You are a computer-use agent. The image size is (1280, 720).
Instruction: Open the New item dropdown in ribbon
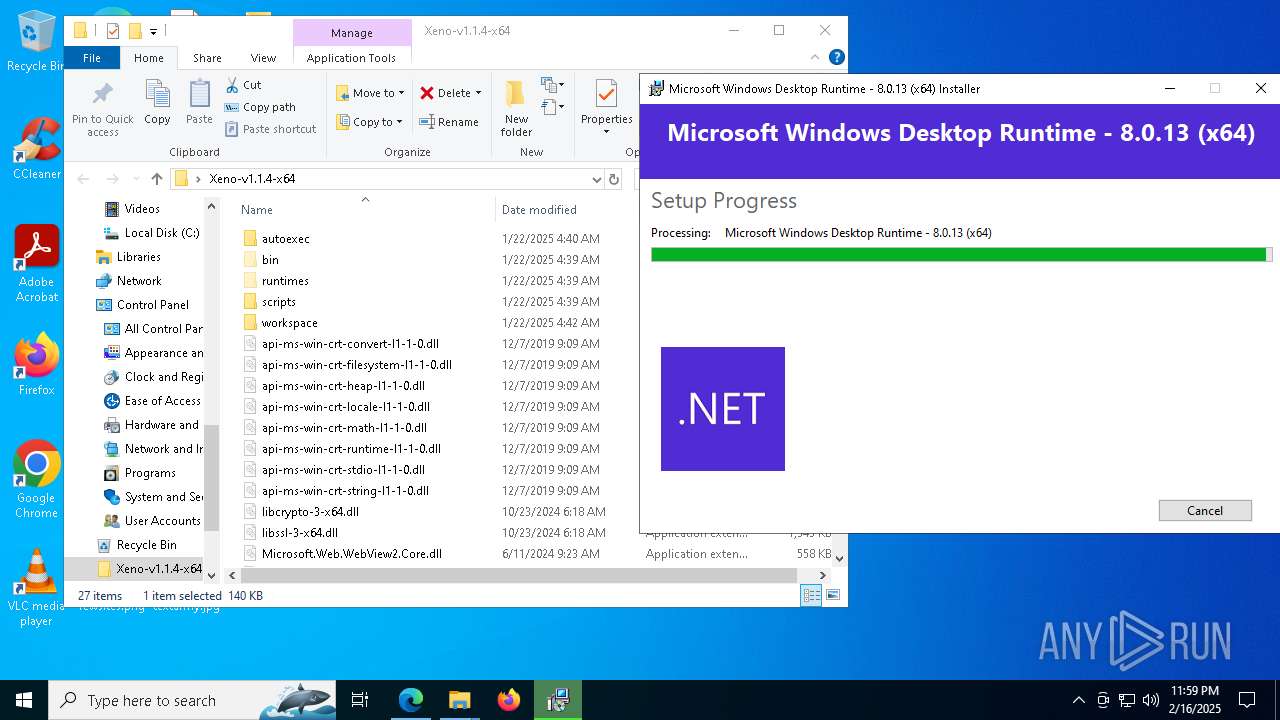pyautogui.click(x=553, y=85)
